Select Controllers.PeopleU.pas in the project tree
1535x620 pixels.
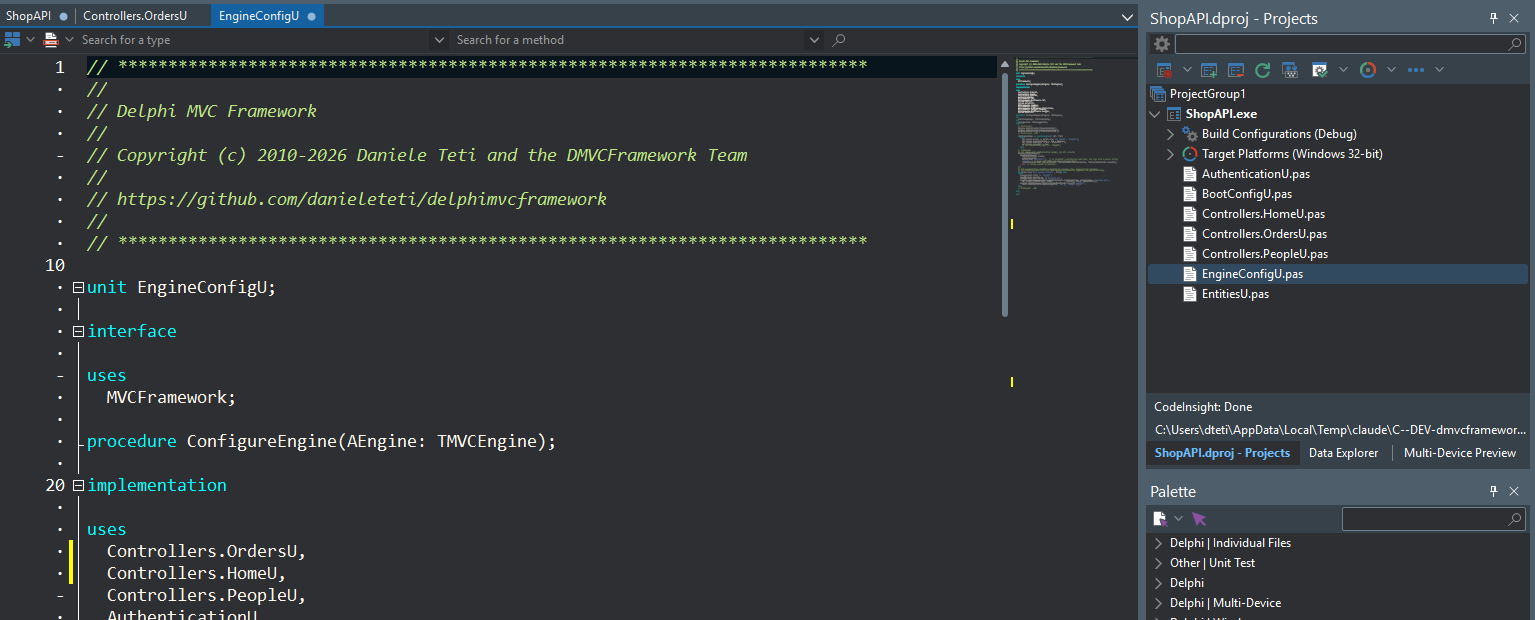coord(1265,254)
